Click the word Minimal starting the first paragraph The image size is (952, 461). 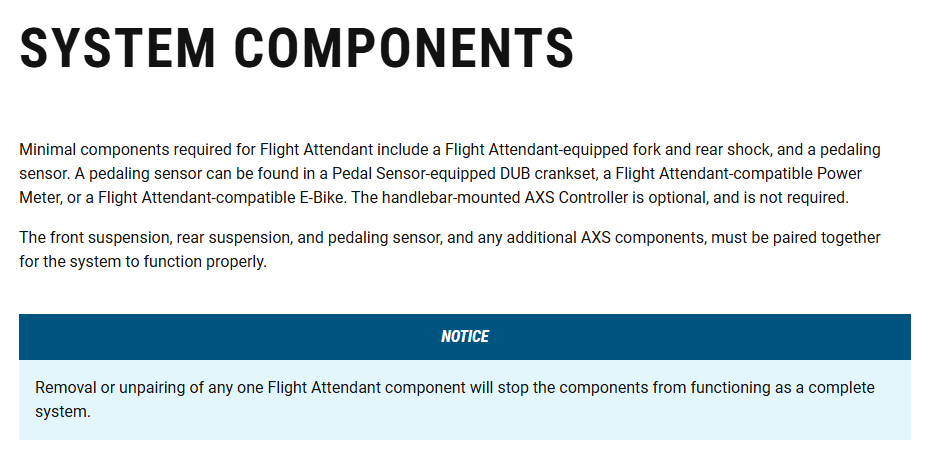point(48,150)
